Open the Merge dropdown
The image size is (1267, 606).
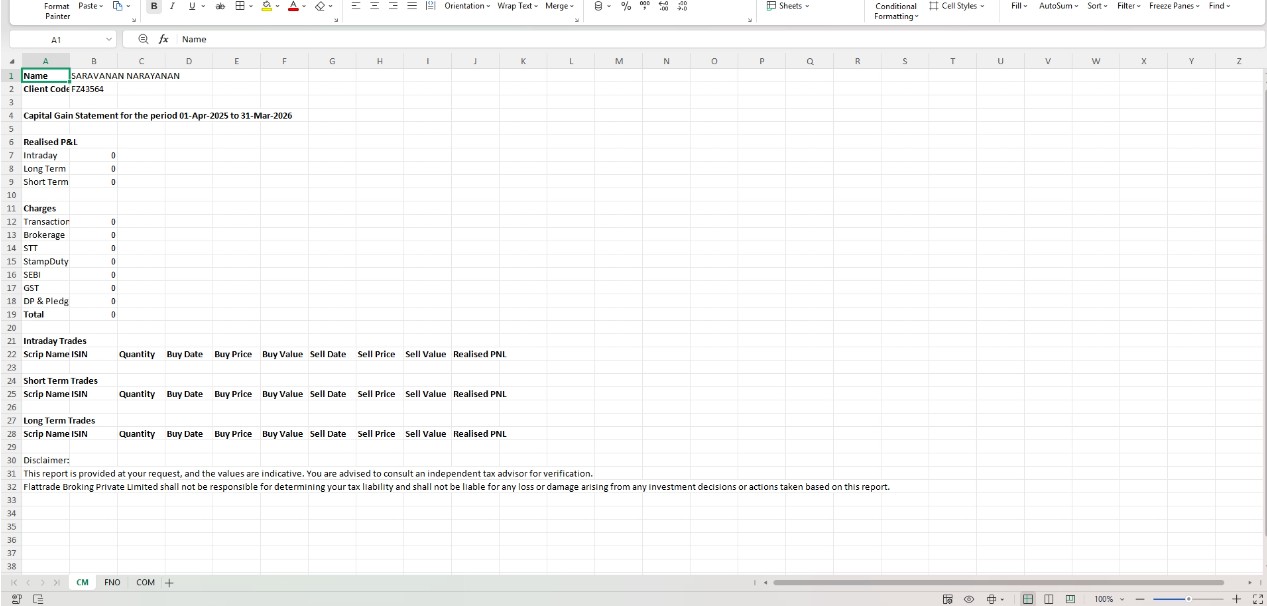(559, 6)
